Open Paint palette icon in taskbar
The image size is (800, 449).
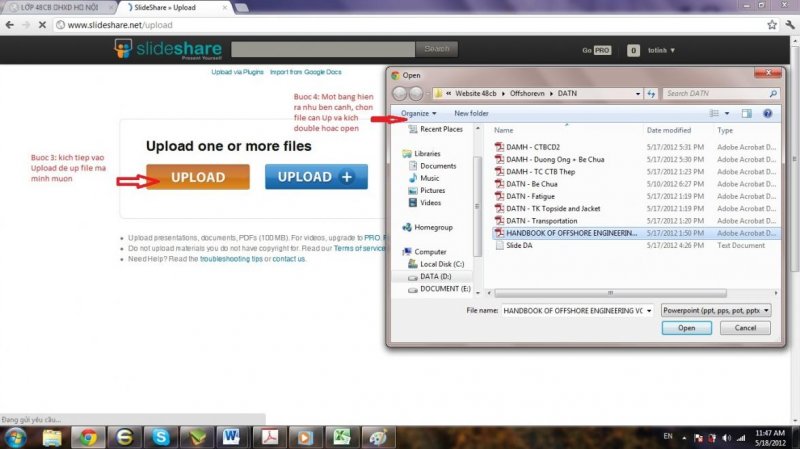(378, 438)
